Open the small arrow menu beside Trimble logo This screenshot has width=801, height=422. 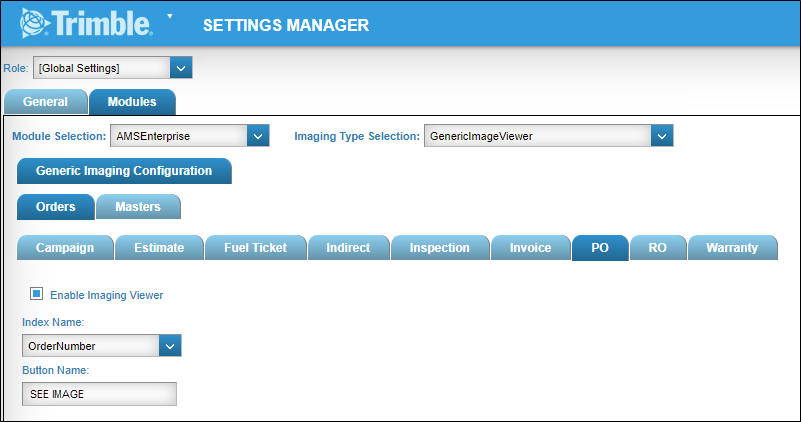point(170,16)
